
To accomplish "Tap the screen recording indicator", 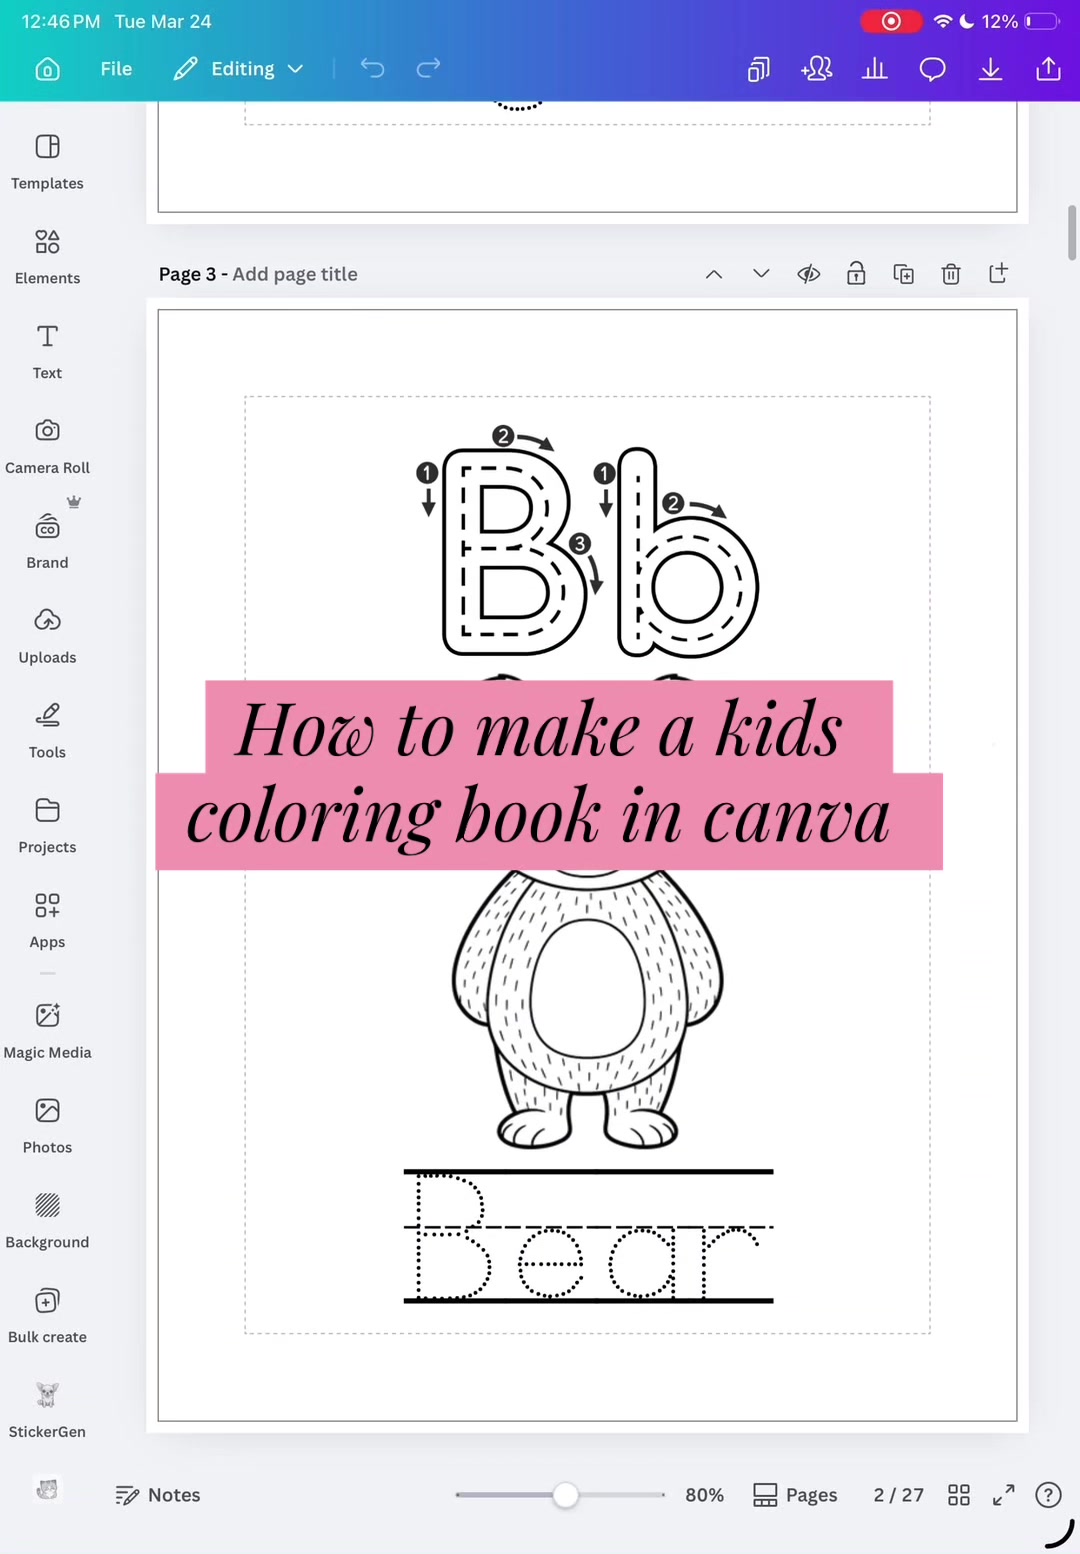I will 890,21.
